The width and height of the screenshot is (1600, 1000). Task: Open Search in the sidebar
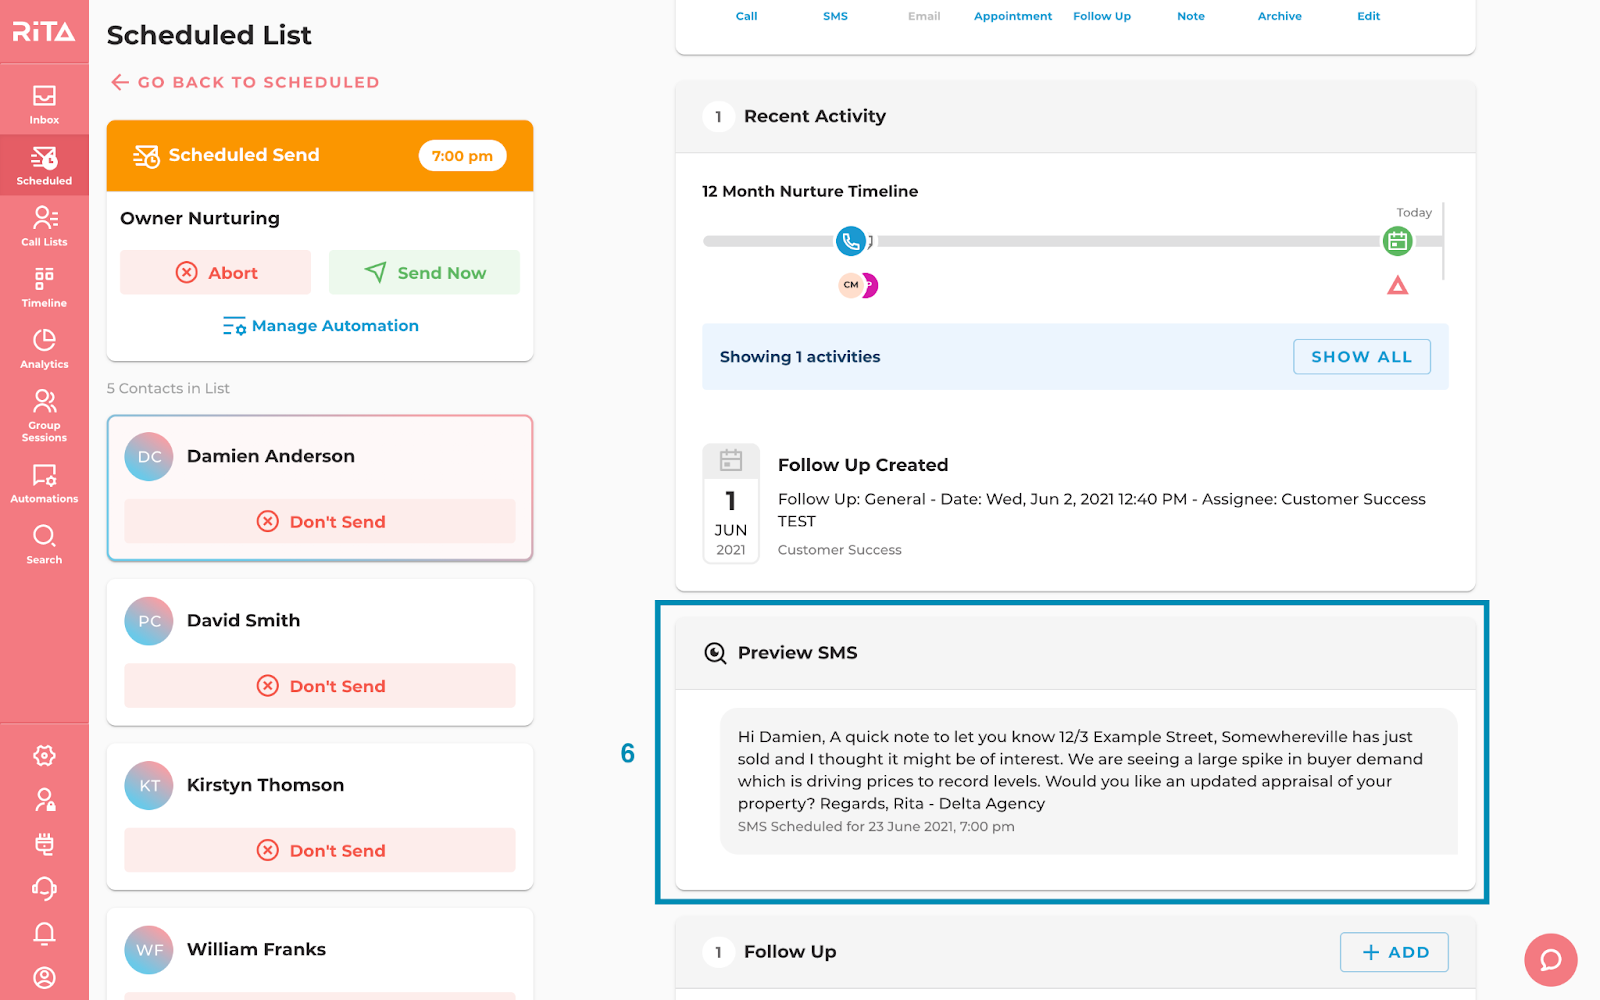[44, 544]
